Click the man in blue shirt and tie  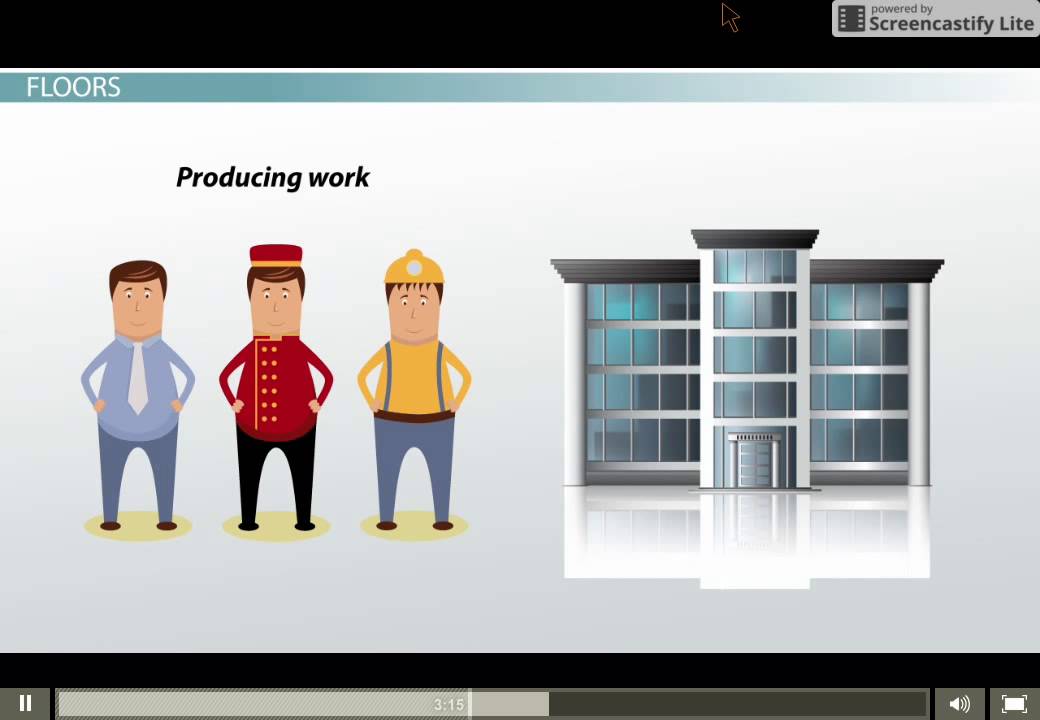(x=138, y=396)
